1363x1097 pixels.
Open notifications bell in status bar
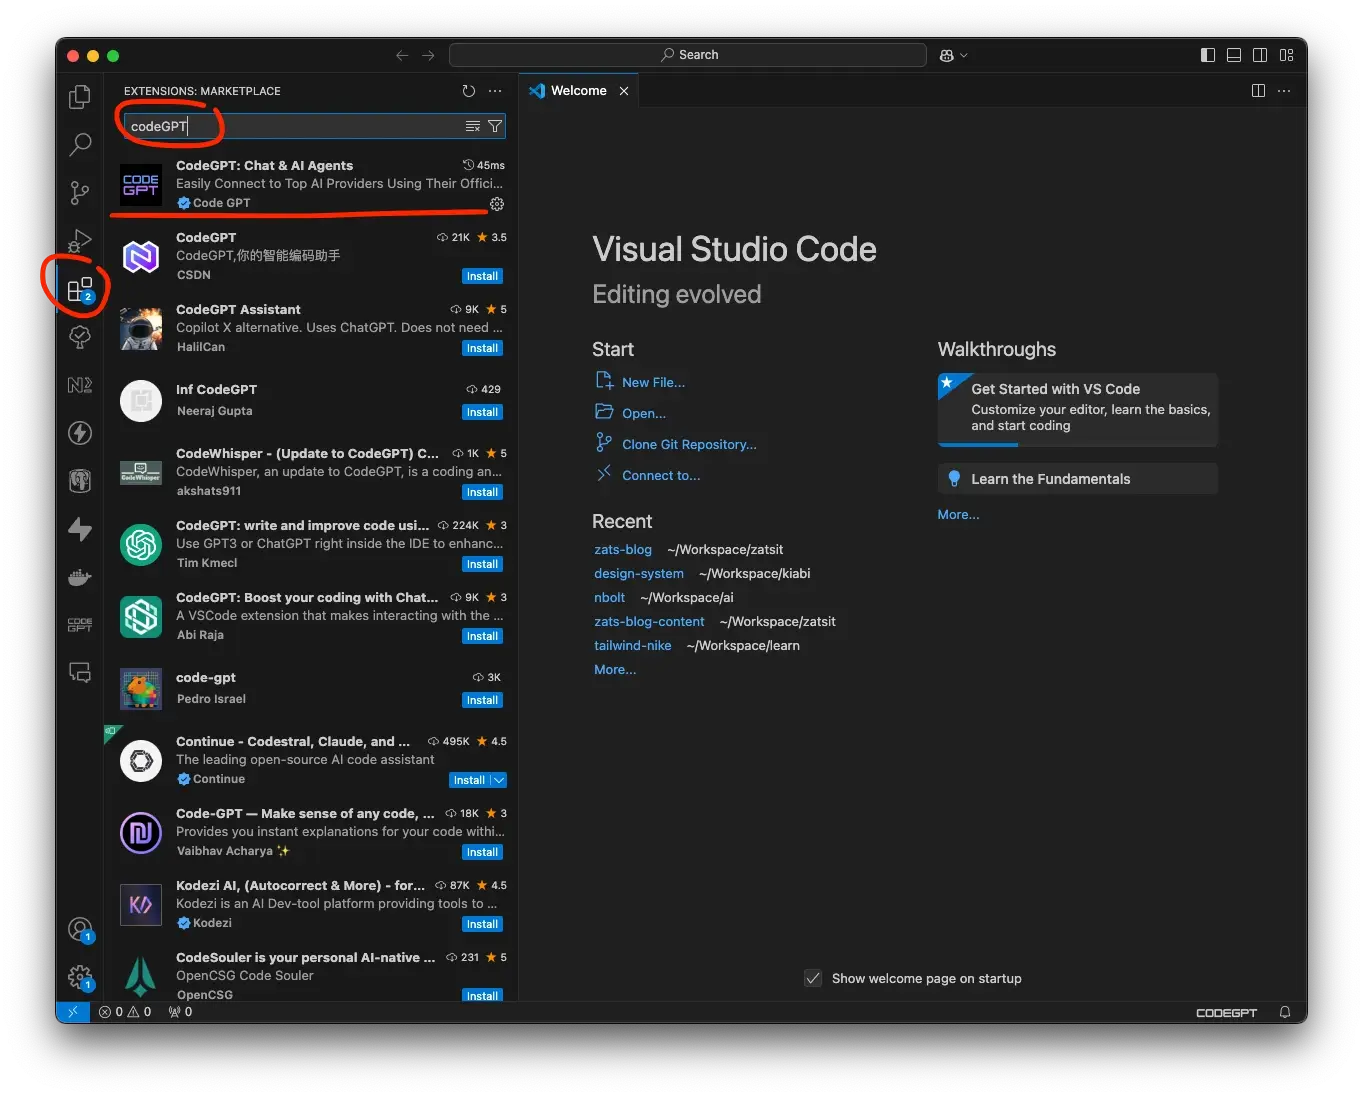pos(1285,1012)
